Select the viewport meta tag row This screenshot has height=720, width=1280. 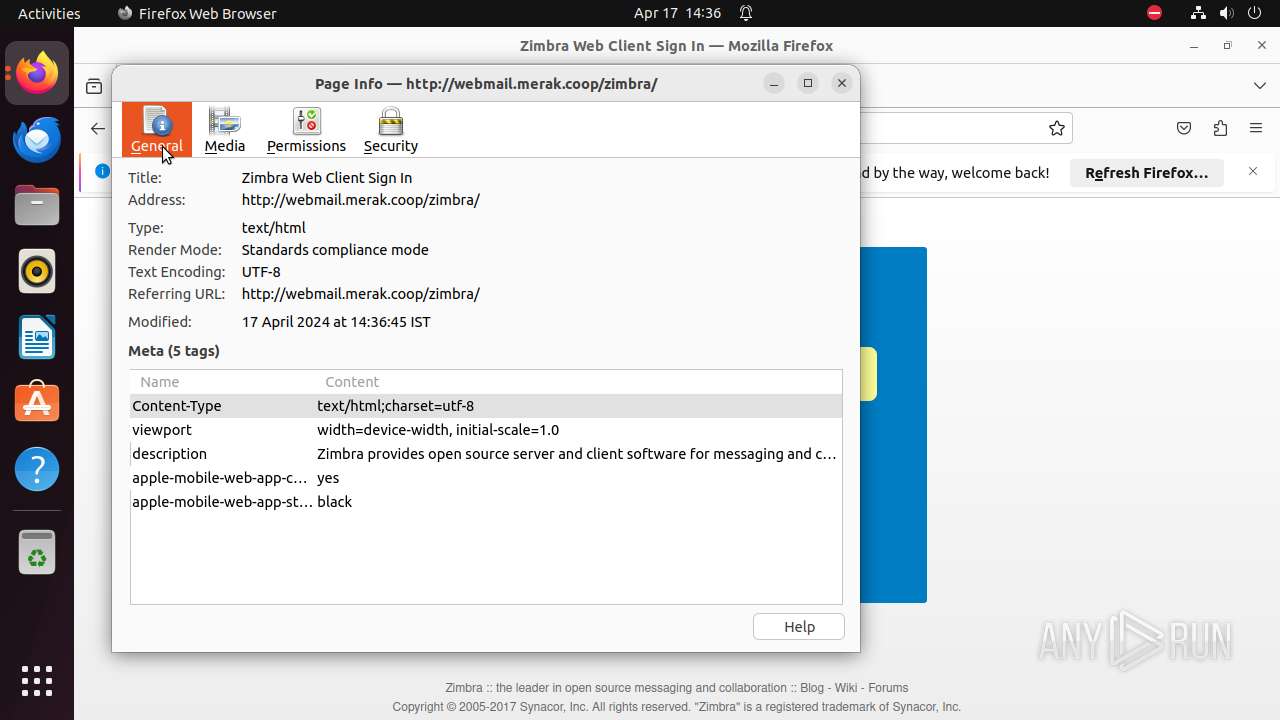point(486,430)
